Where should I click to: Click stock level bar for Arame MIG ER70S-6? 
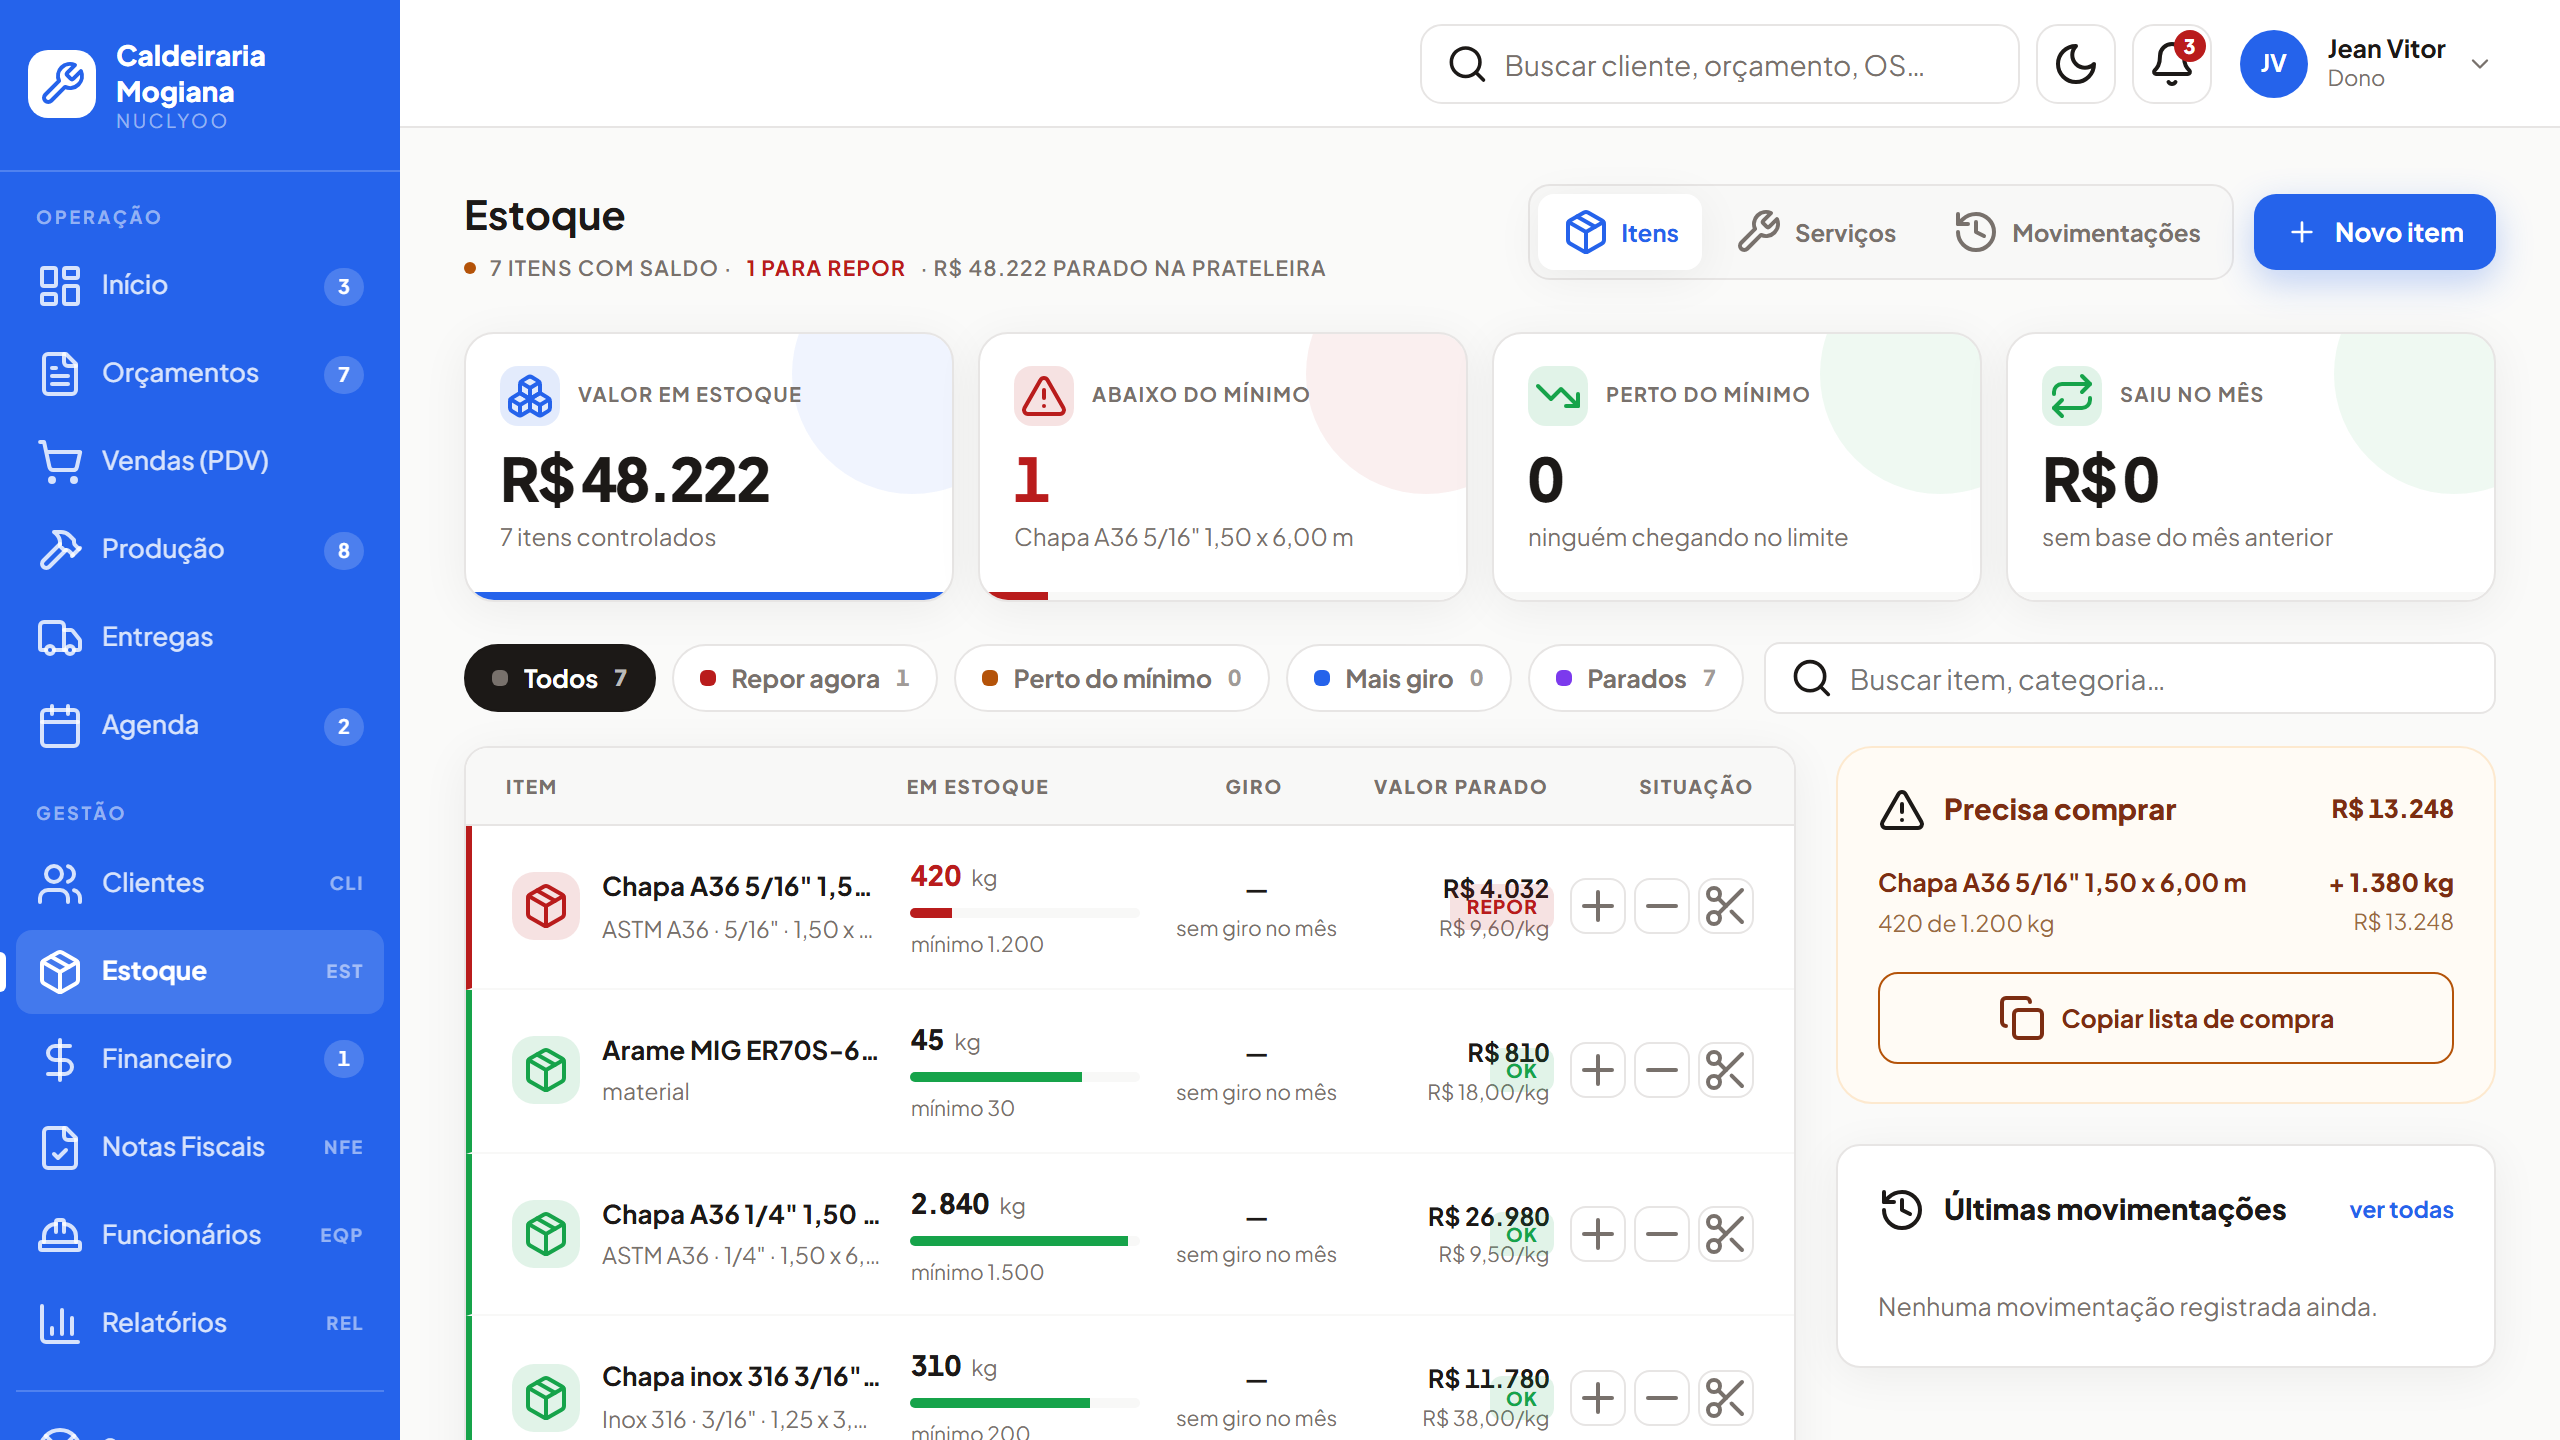click(x=1024, y=1077)
